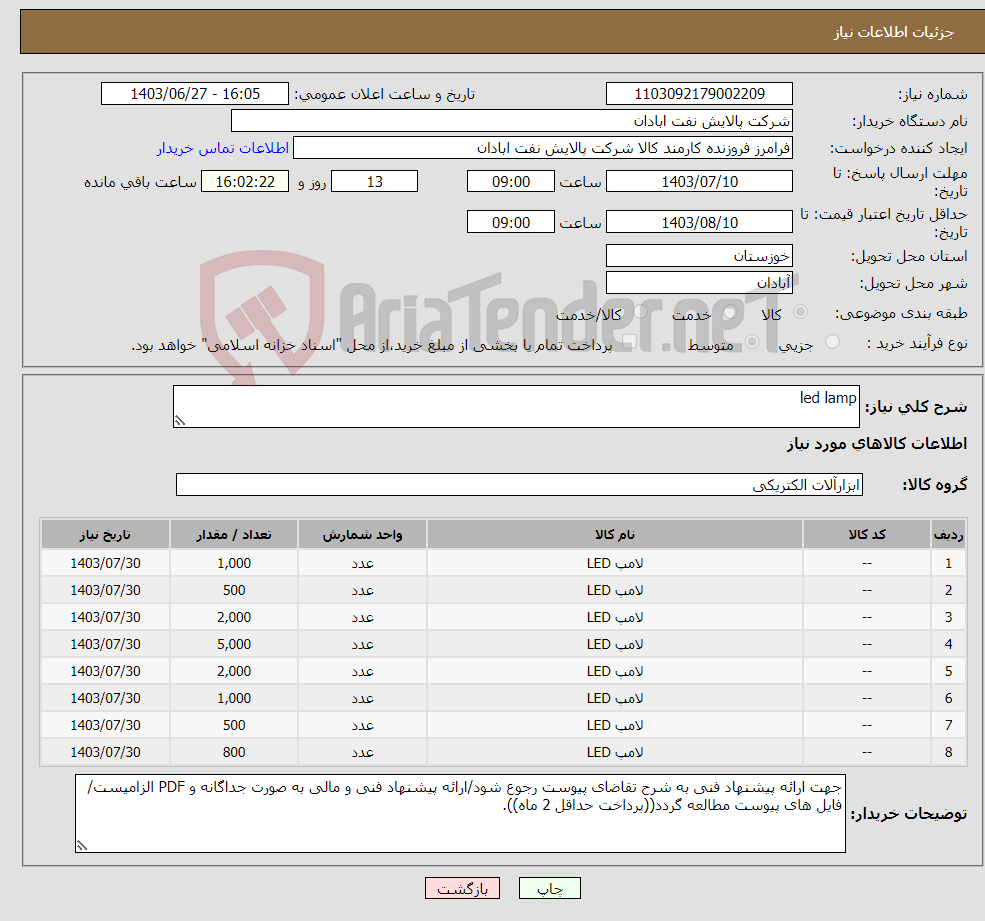
Task: Click the ردیف column header
Action: tap(949, 535)
